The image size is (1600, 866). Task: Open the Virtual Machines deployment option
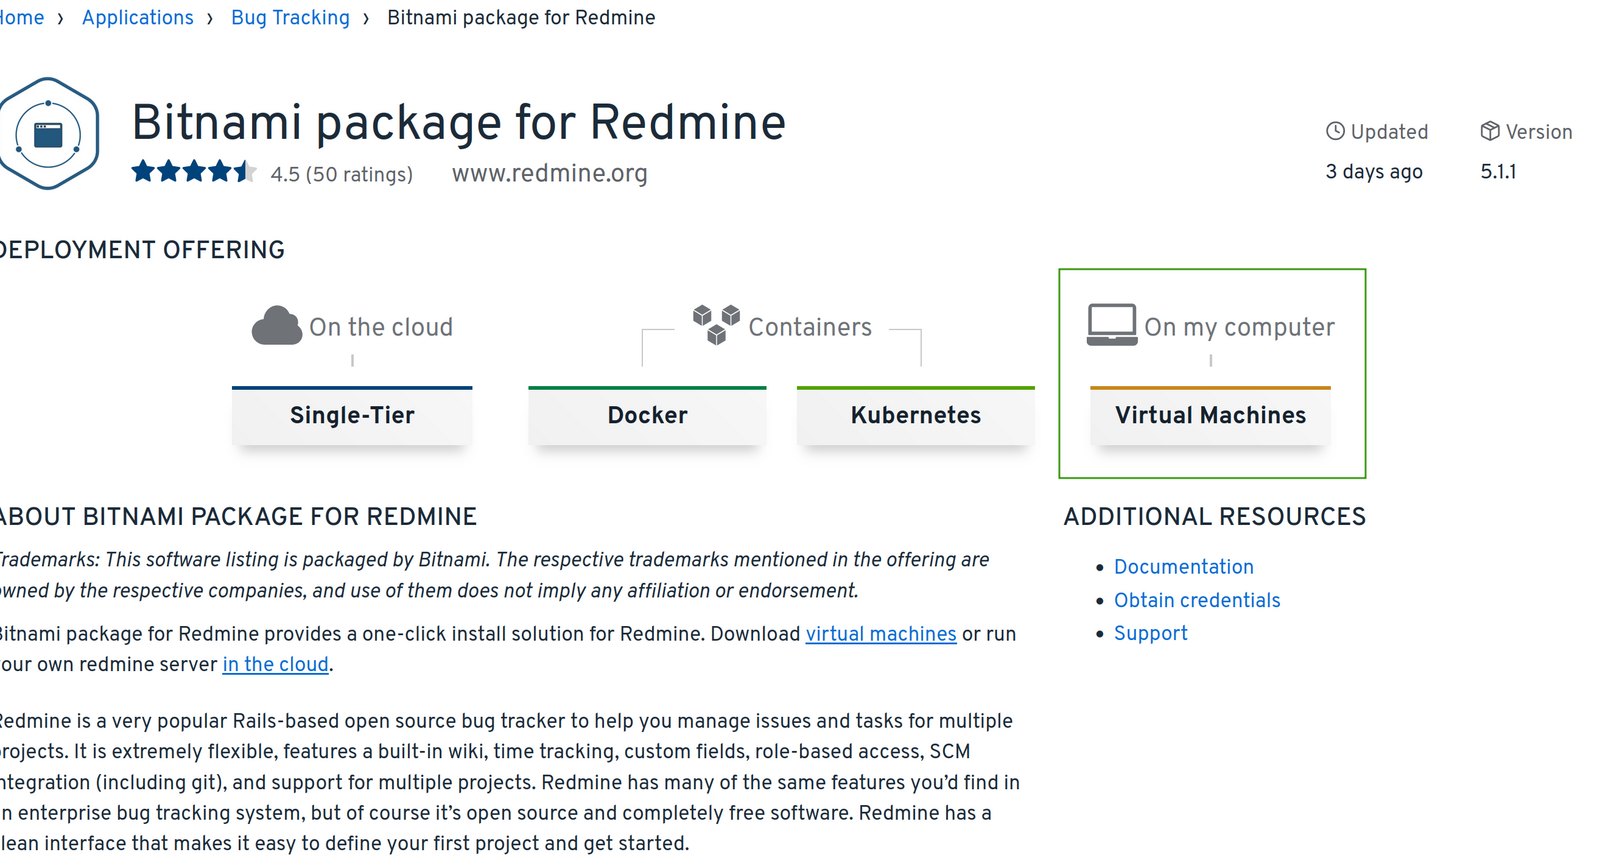1210,416
